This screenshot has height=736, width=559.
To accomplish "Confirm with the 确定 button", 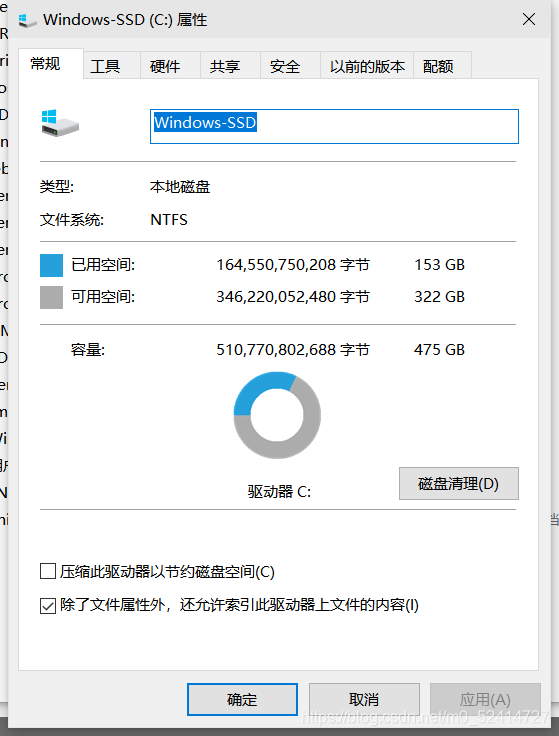I will click(x=242, y=699).
